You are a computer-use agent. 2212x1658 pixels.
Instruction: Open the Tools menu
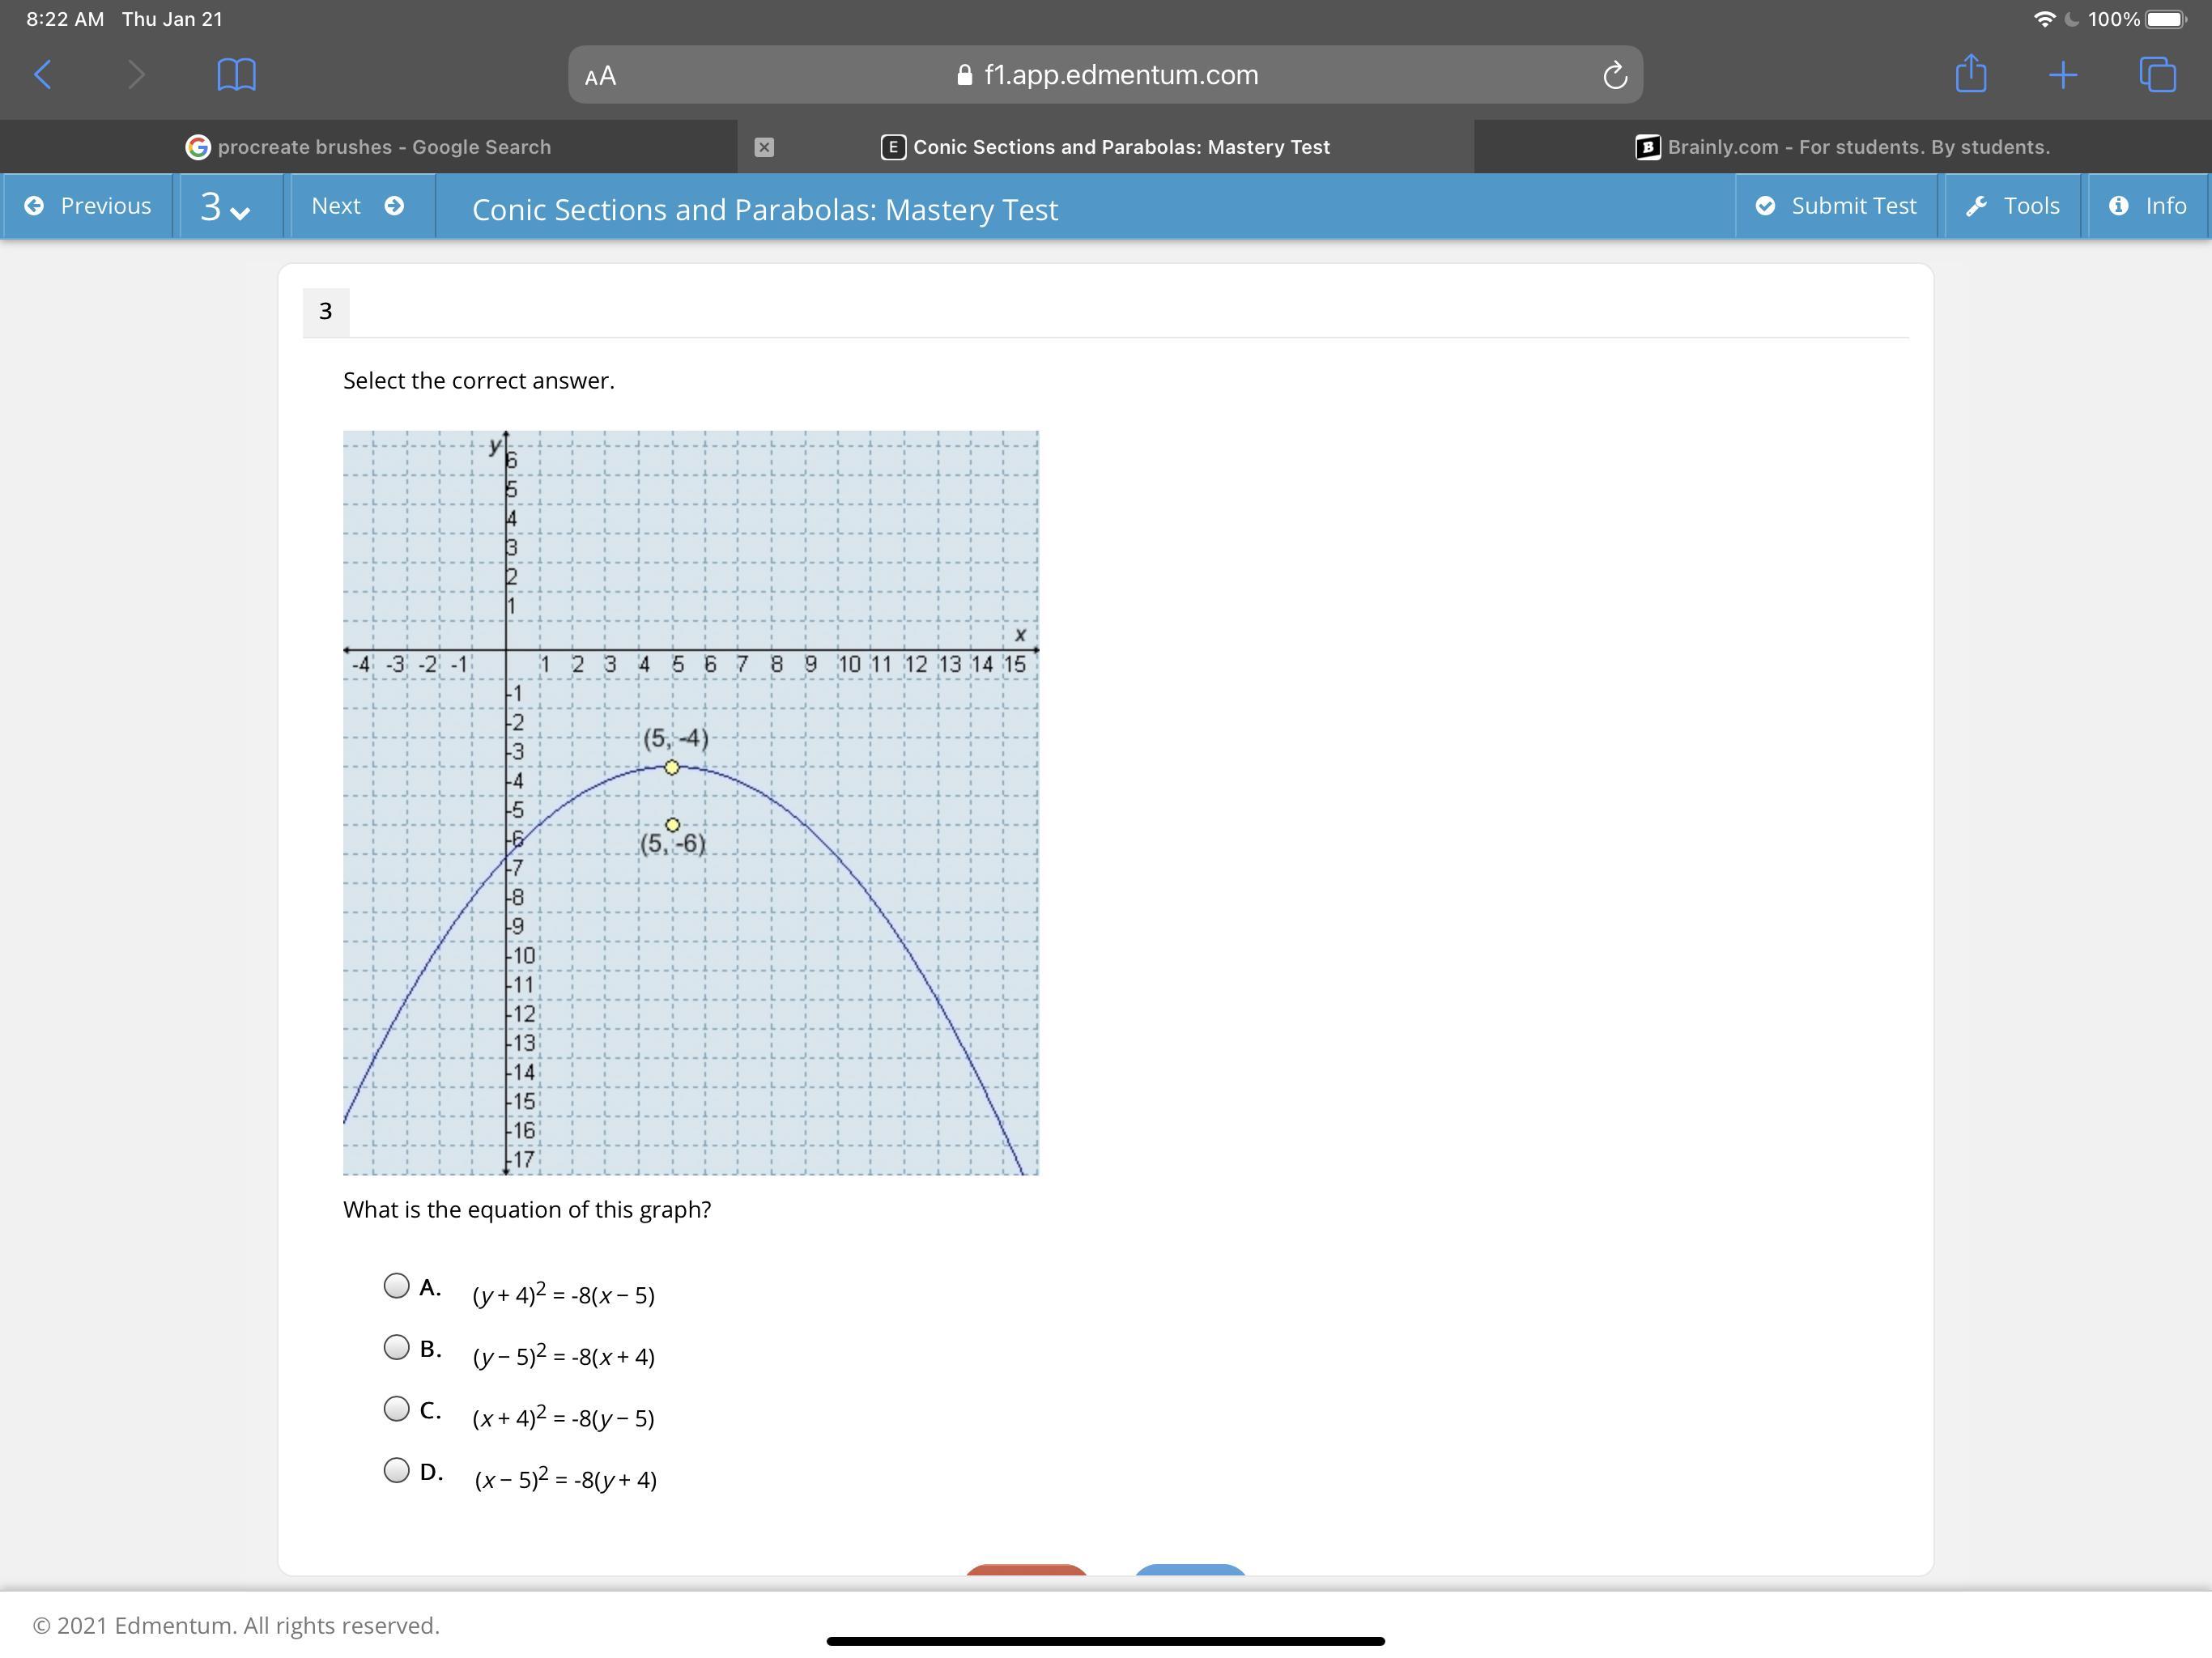tap(2012, 206)
